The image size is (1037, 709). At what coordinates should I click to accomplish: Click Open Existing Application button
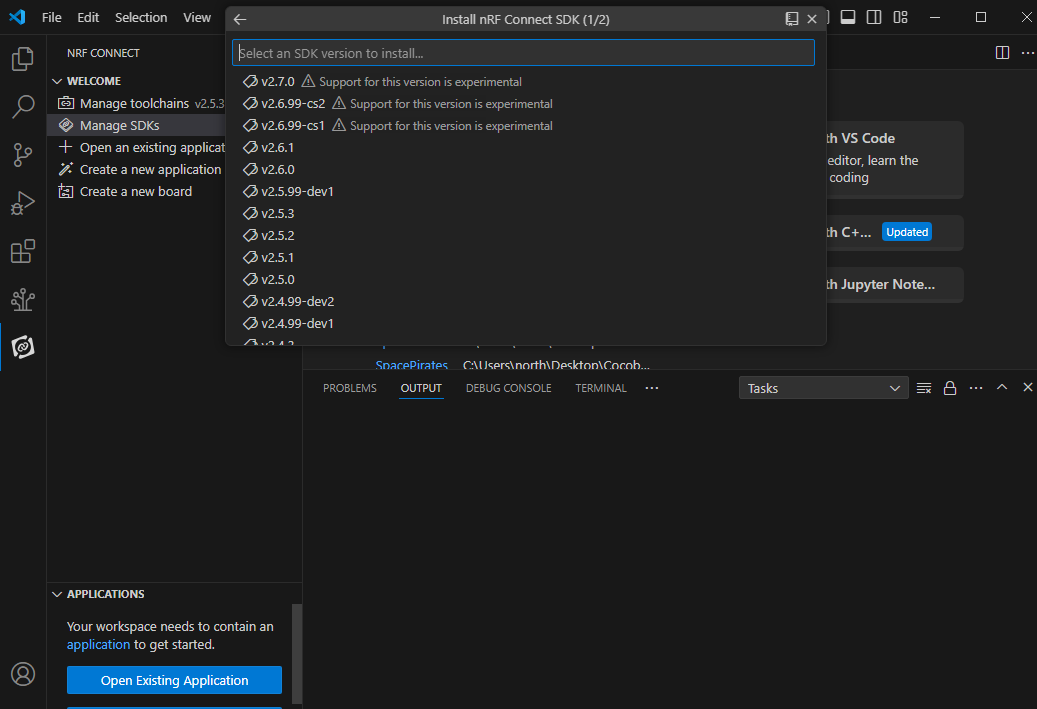pos(174,680)
